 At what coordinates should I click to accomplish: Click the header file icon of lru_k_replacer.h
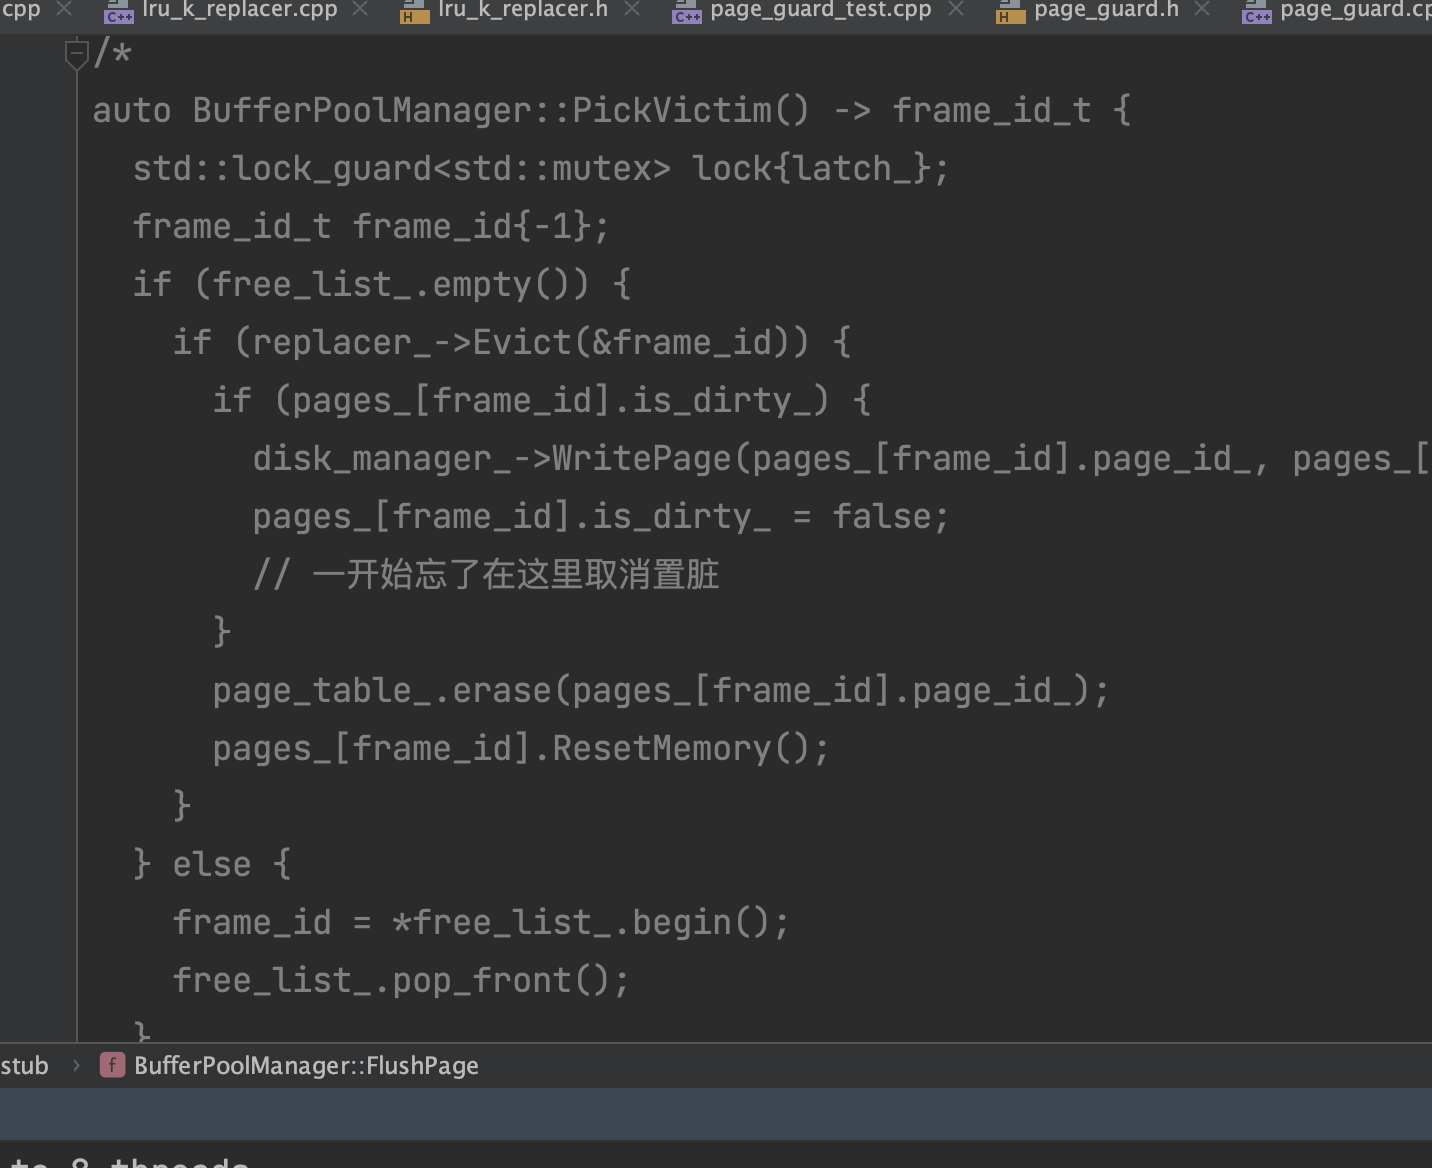[x=414, y=12]
